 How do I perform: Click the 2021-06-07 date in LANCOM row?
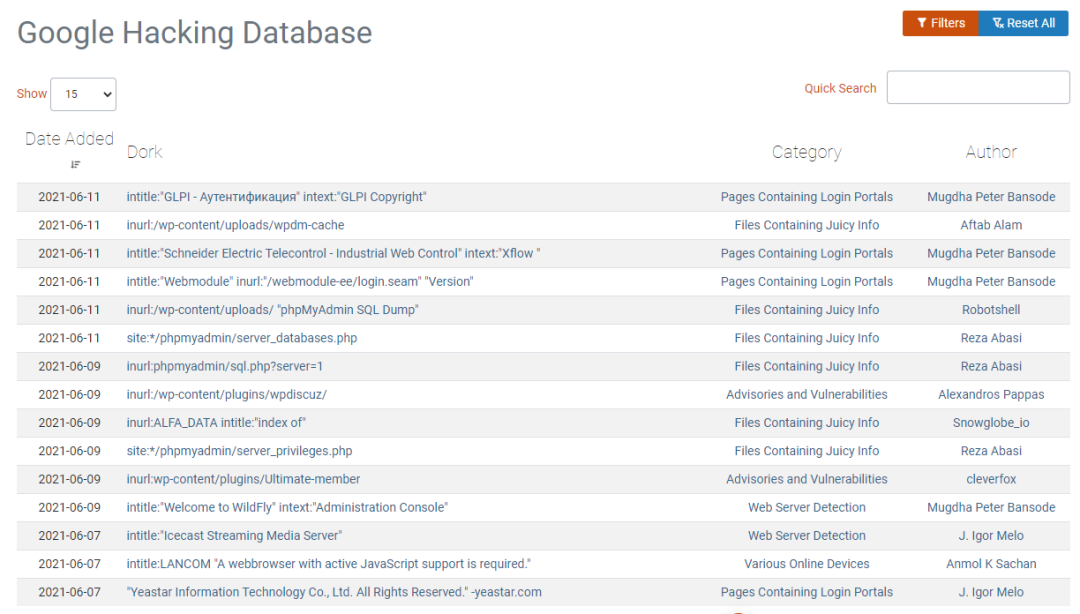click(69, 564)
